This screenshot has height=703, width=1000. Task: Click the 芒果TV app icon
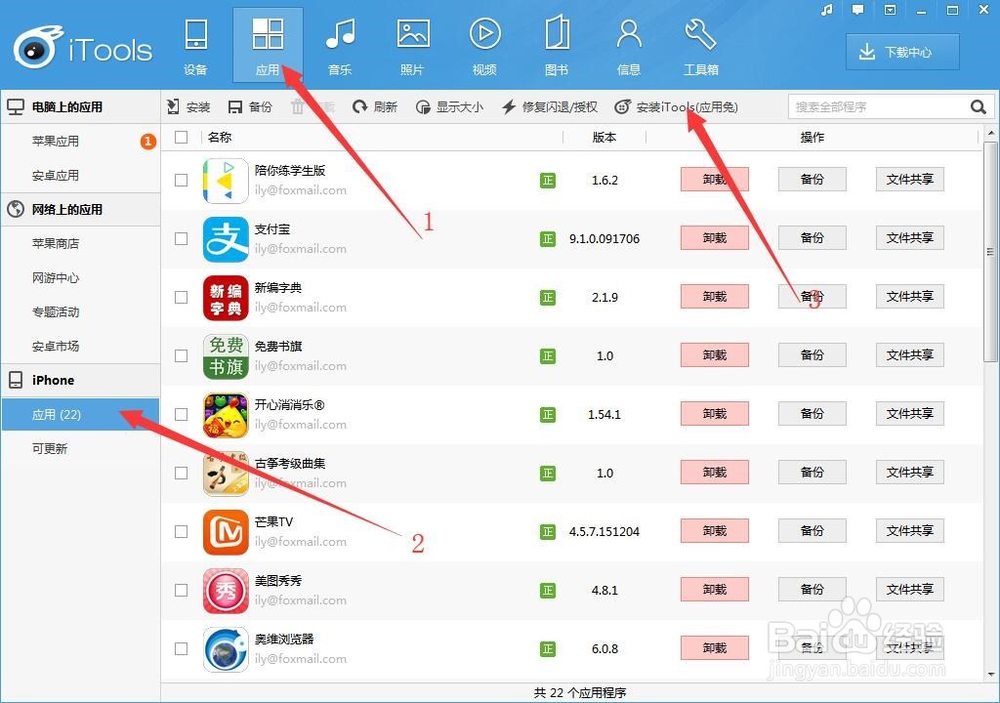coord(226,532)
